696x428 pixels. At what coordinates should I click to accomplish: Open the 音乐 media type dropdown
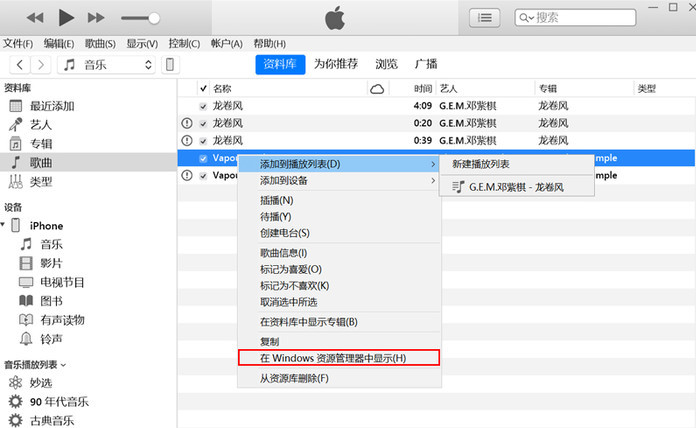[x=107, y=65]
